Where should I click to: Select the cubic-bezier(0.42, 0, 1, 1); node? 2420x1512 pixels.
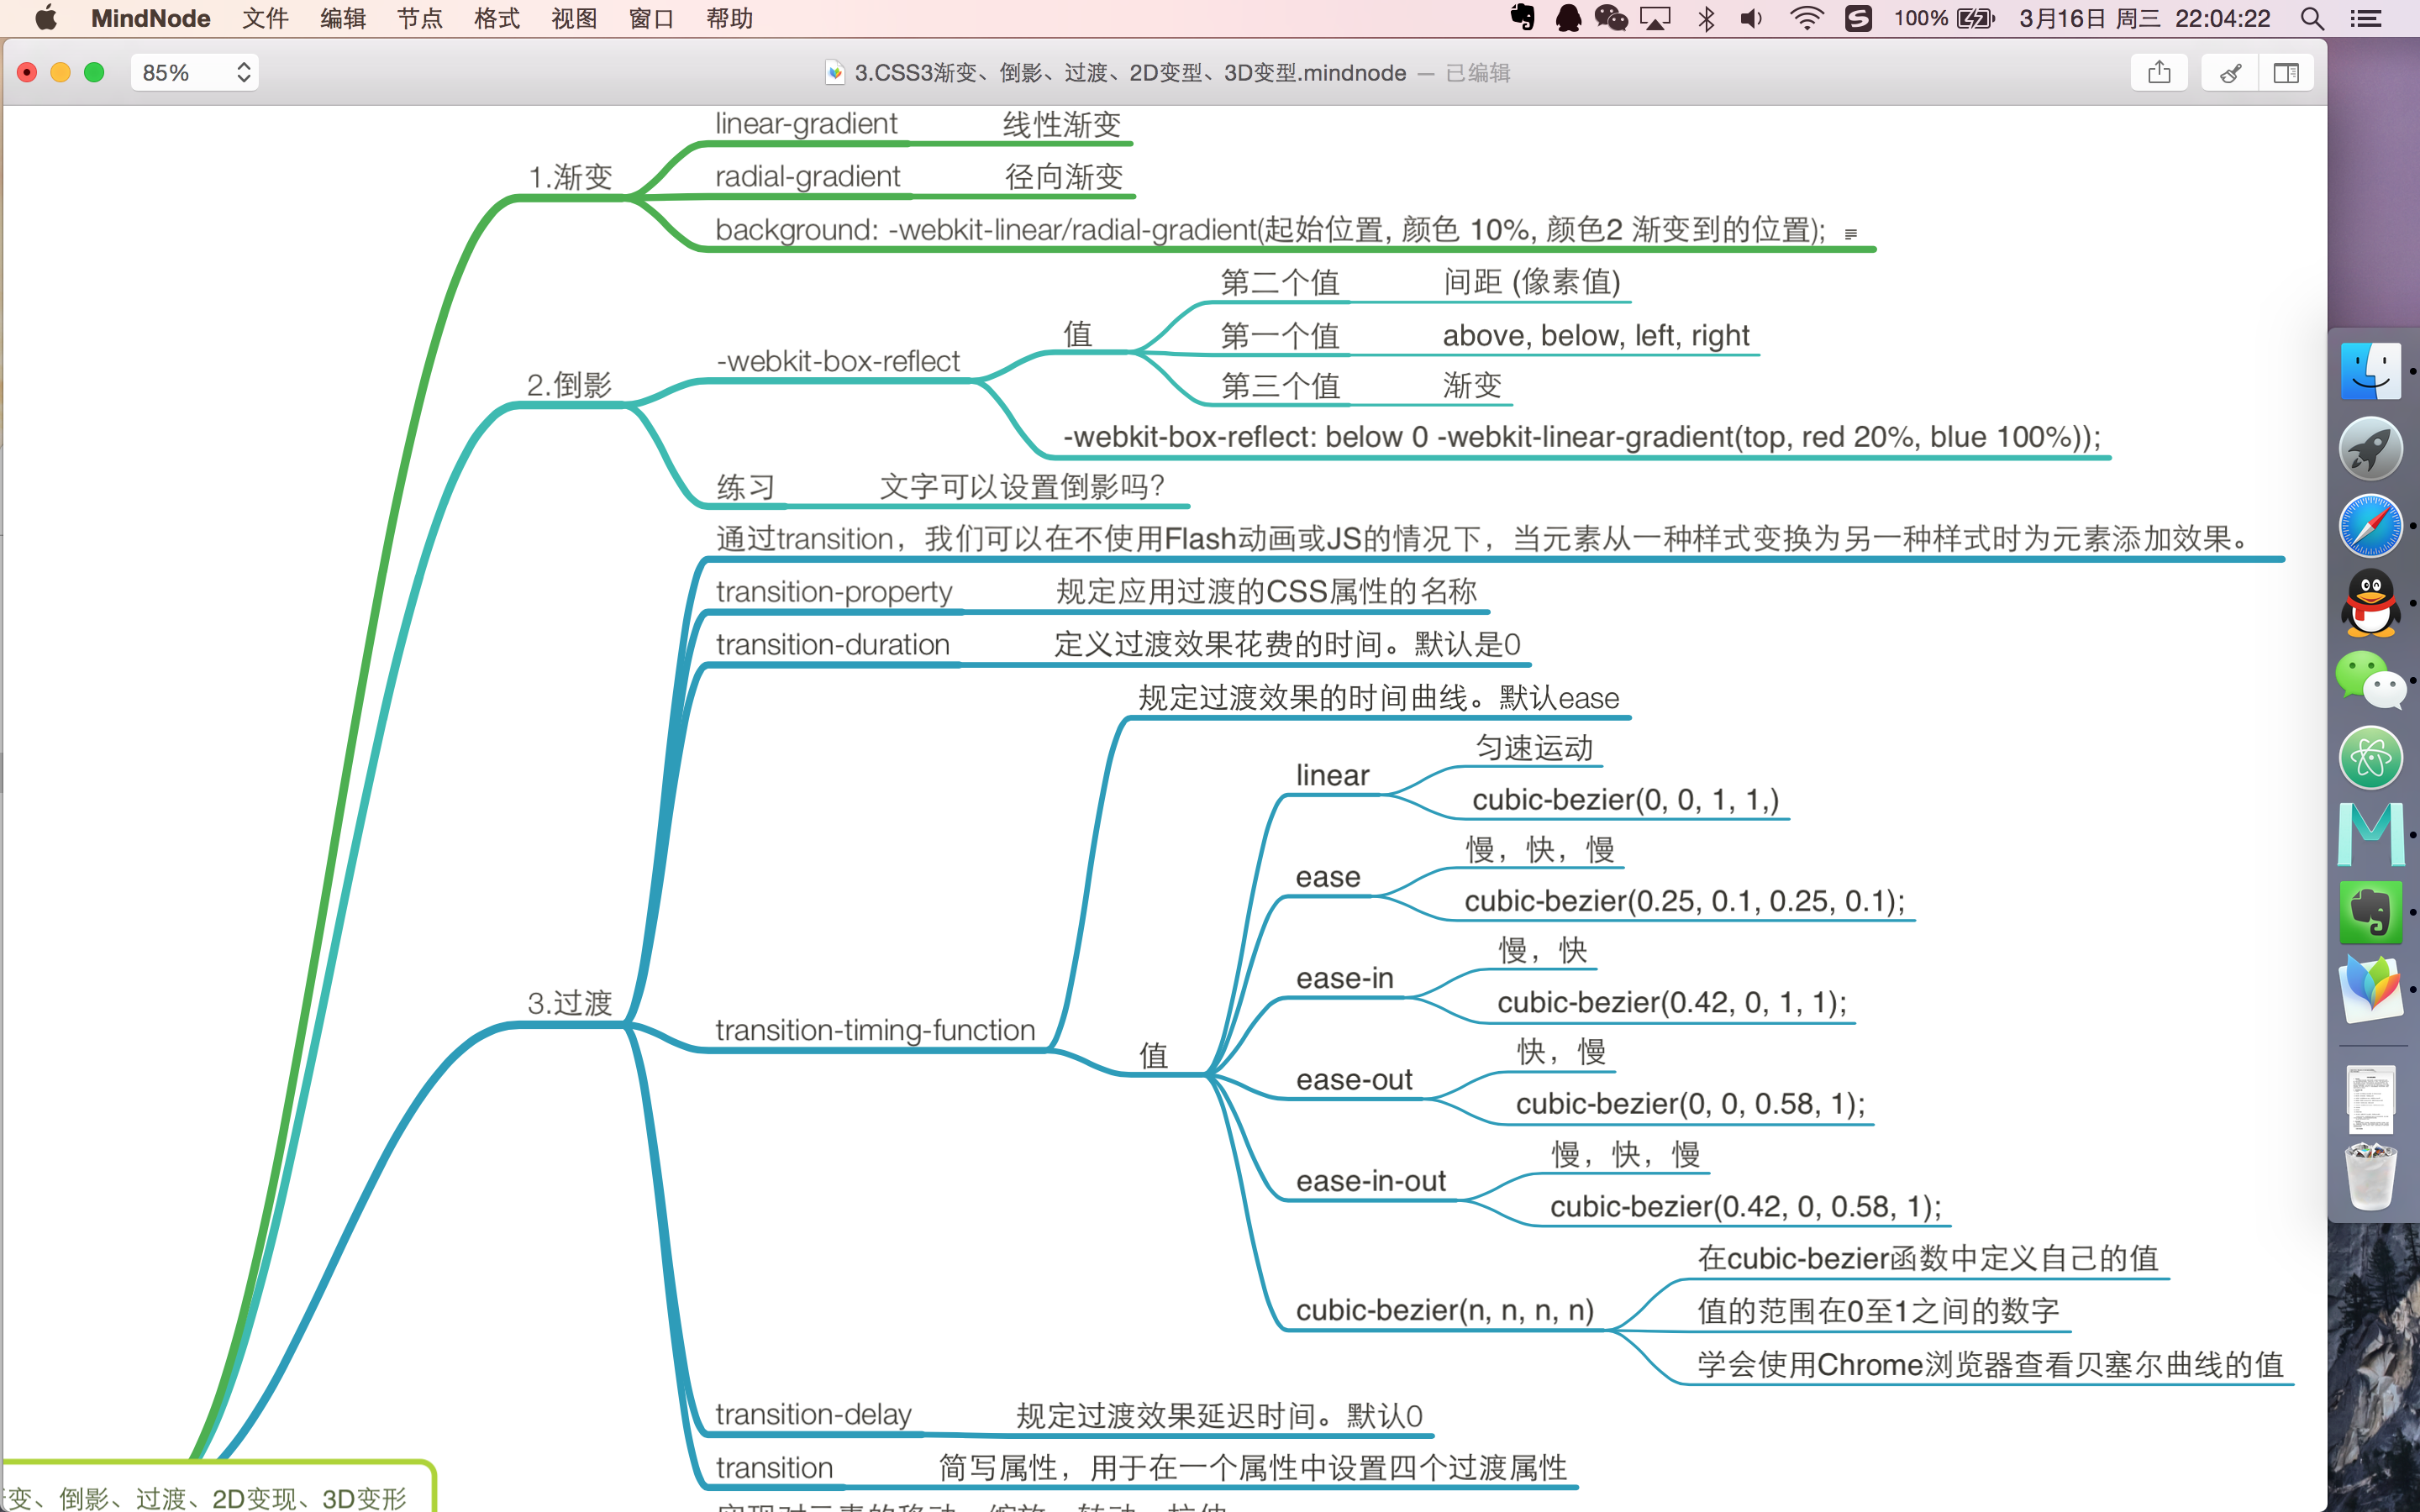pos(1672,1002)
